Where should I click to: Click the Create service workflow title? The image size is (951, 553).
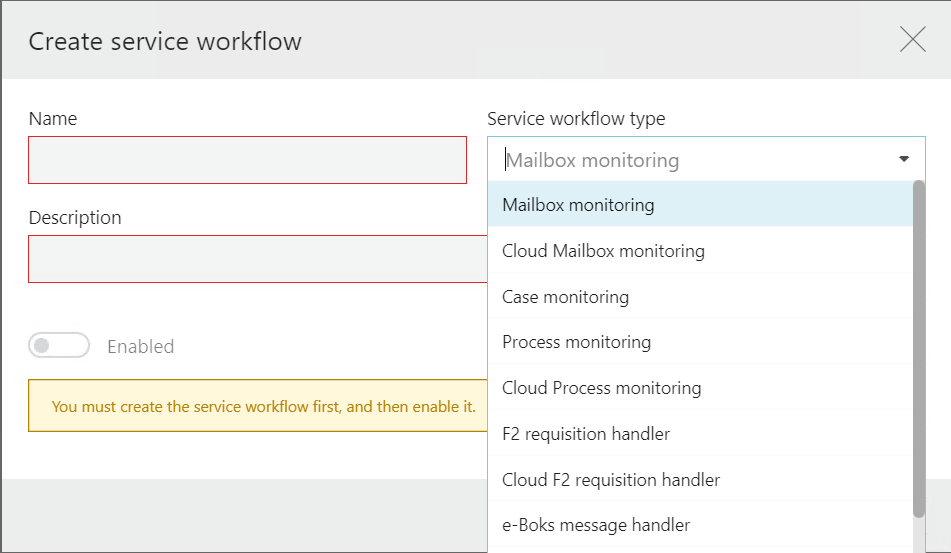click(x=165, y=41)
